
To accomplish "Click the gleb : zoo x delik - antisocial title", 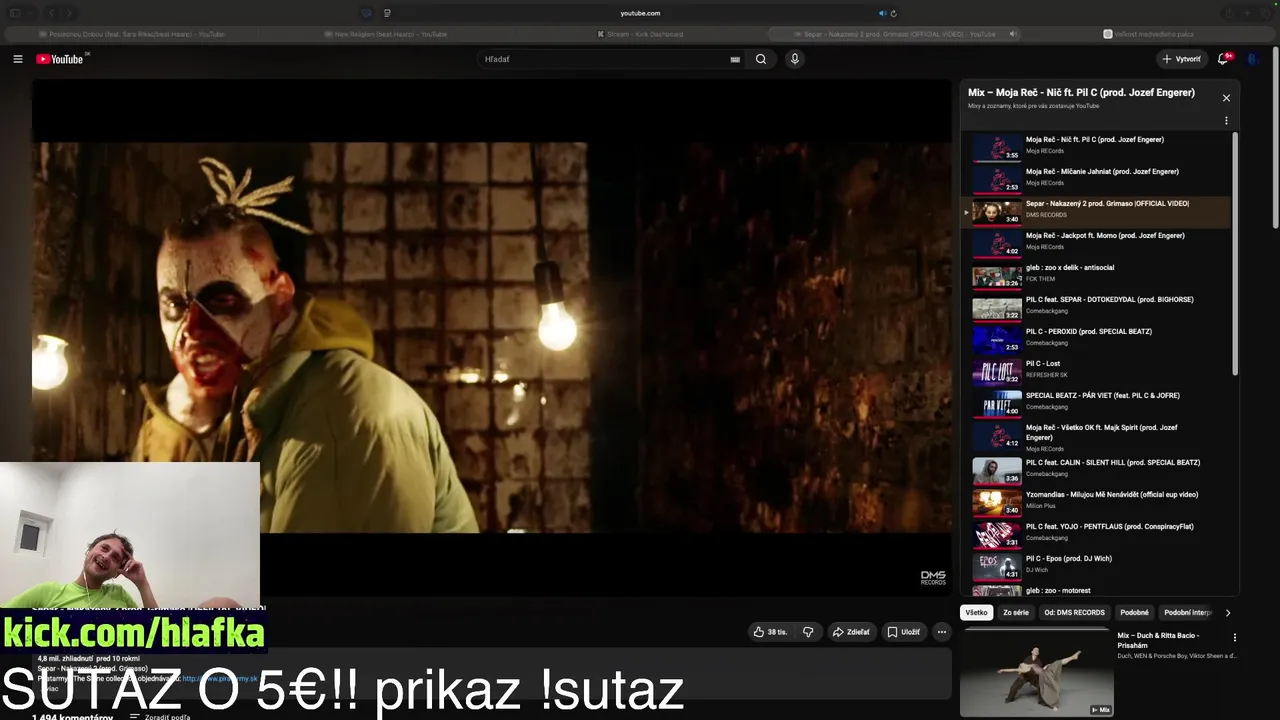I will 1070,268.
